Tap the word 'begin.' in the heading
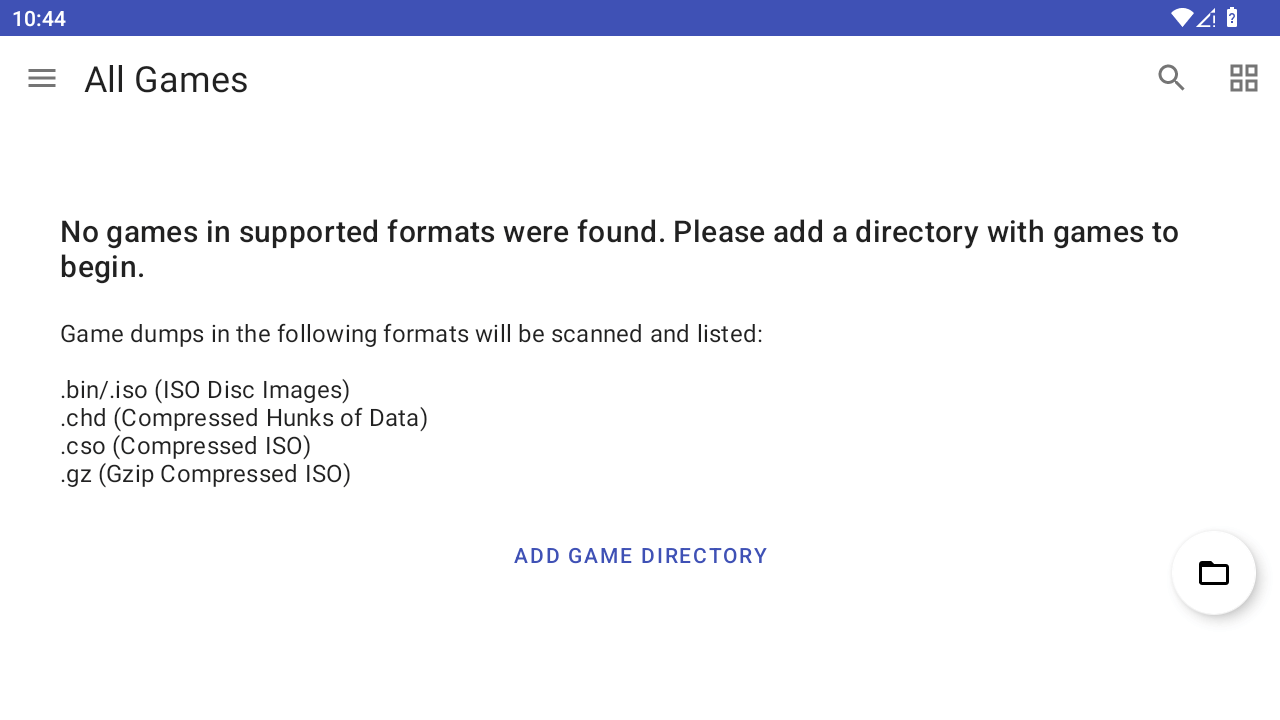This screenshot has height=720, width=1280. click(x=102, y=267)
